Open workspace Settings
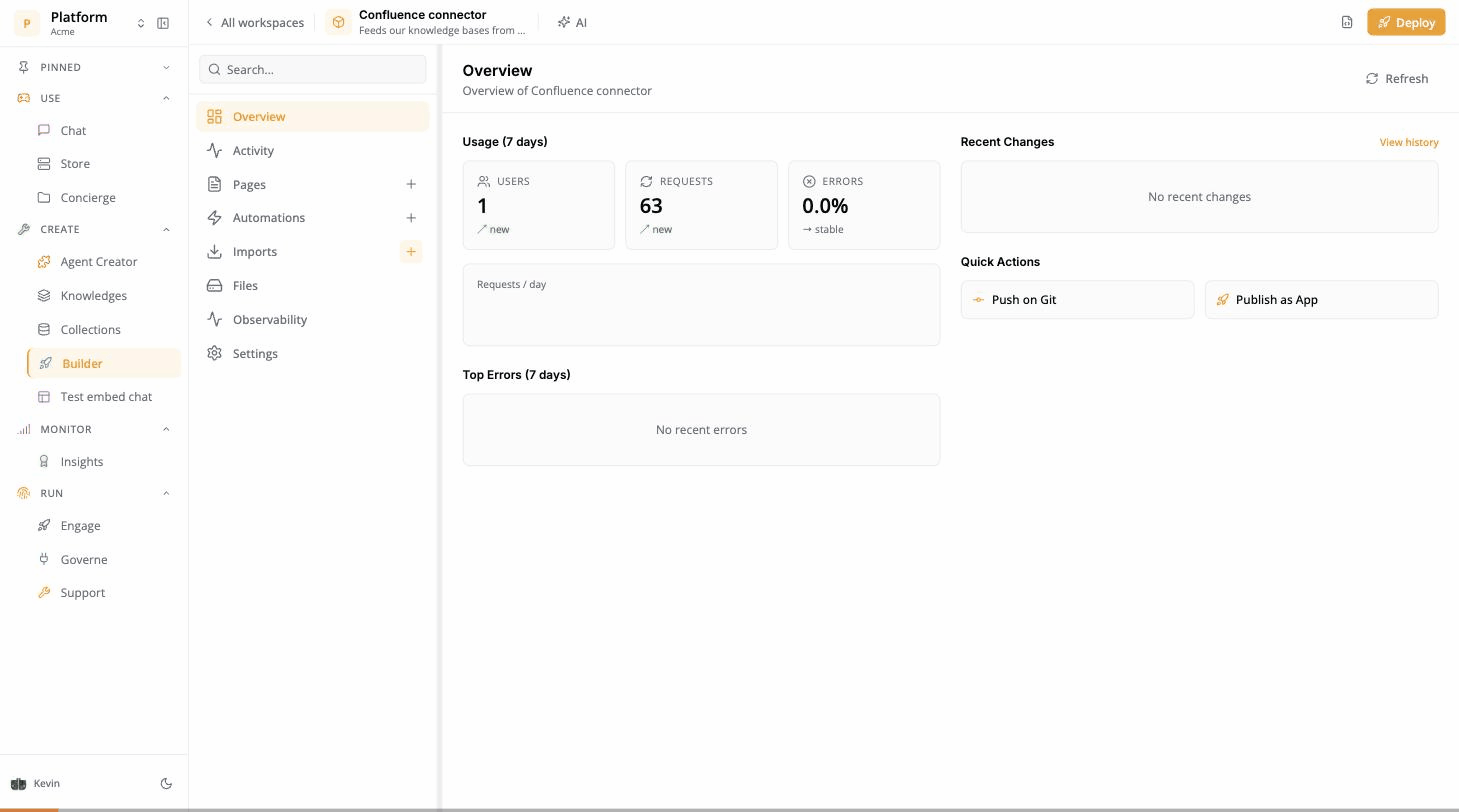 point(313,354)
